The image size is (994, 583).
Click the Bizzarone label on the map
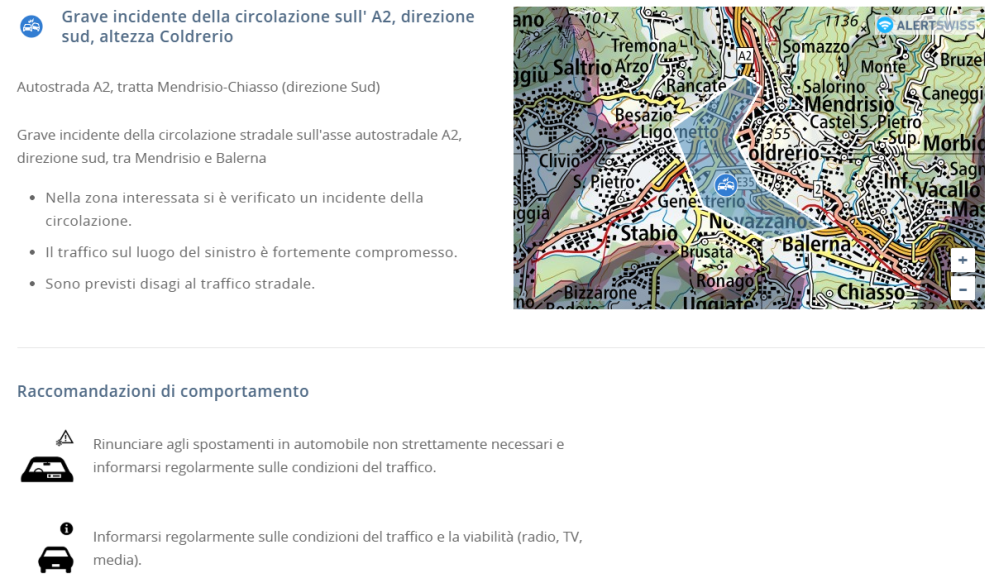pos(600,293)
